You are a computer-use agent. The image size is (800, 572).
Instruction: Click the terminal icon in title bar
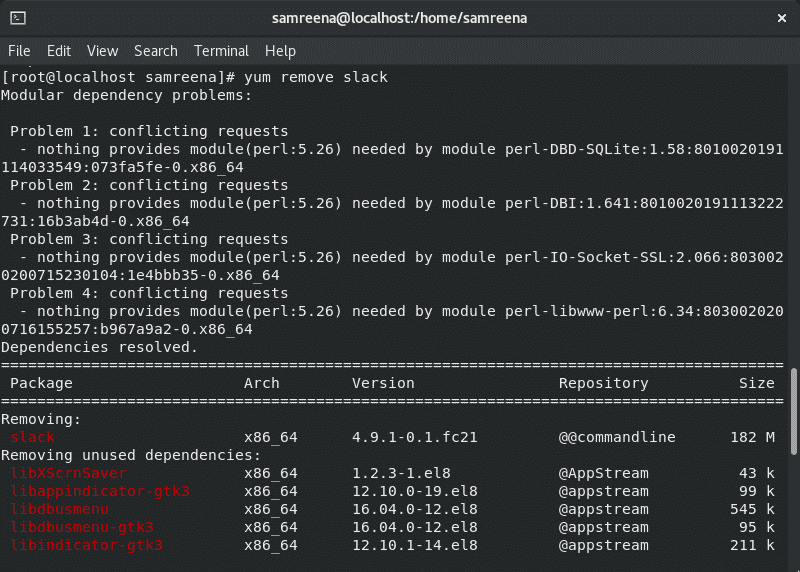pos(18,18)
